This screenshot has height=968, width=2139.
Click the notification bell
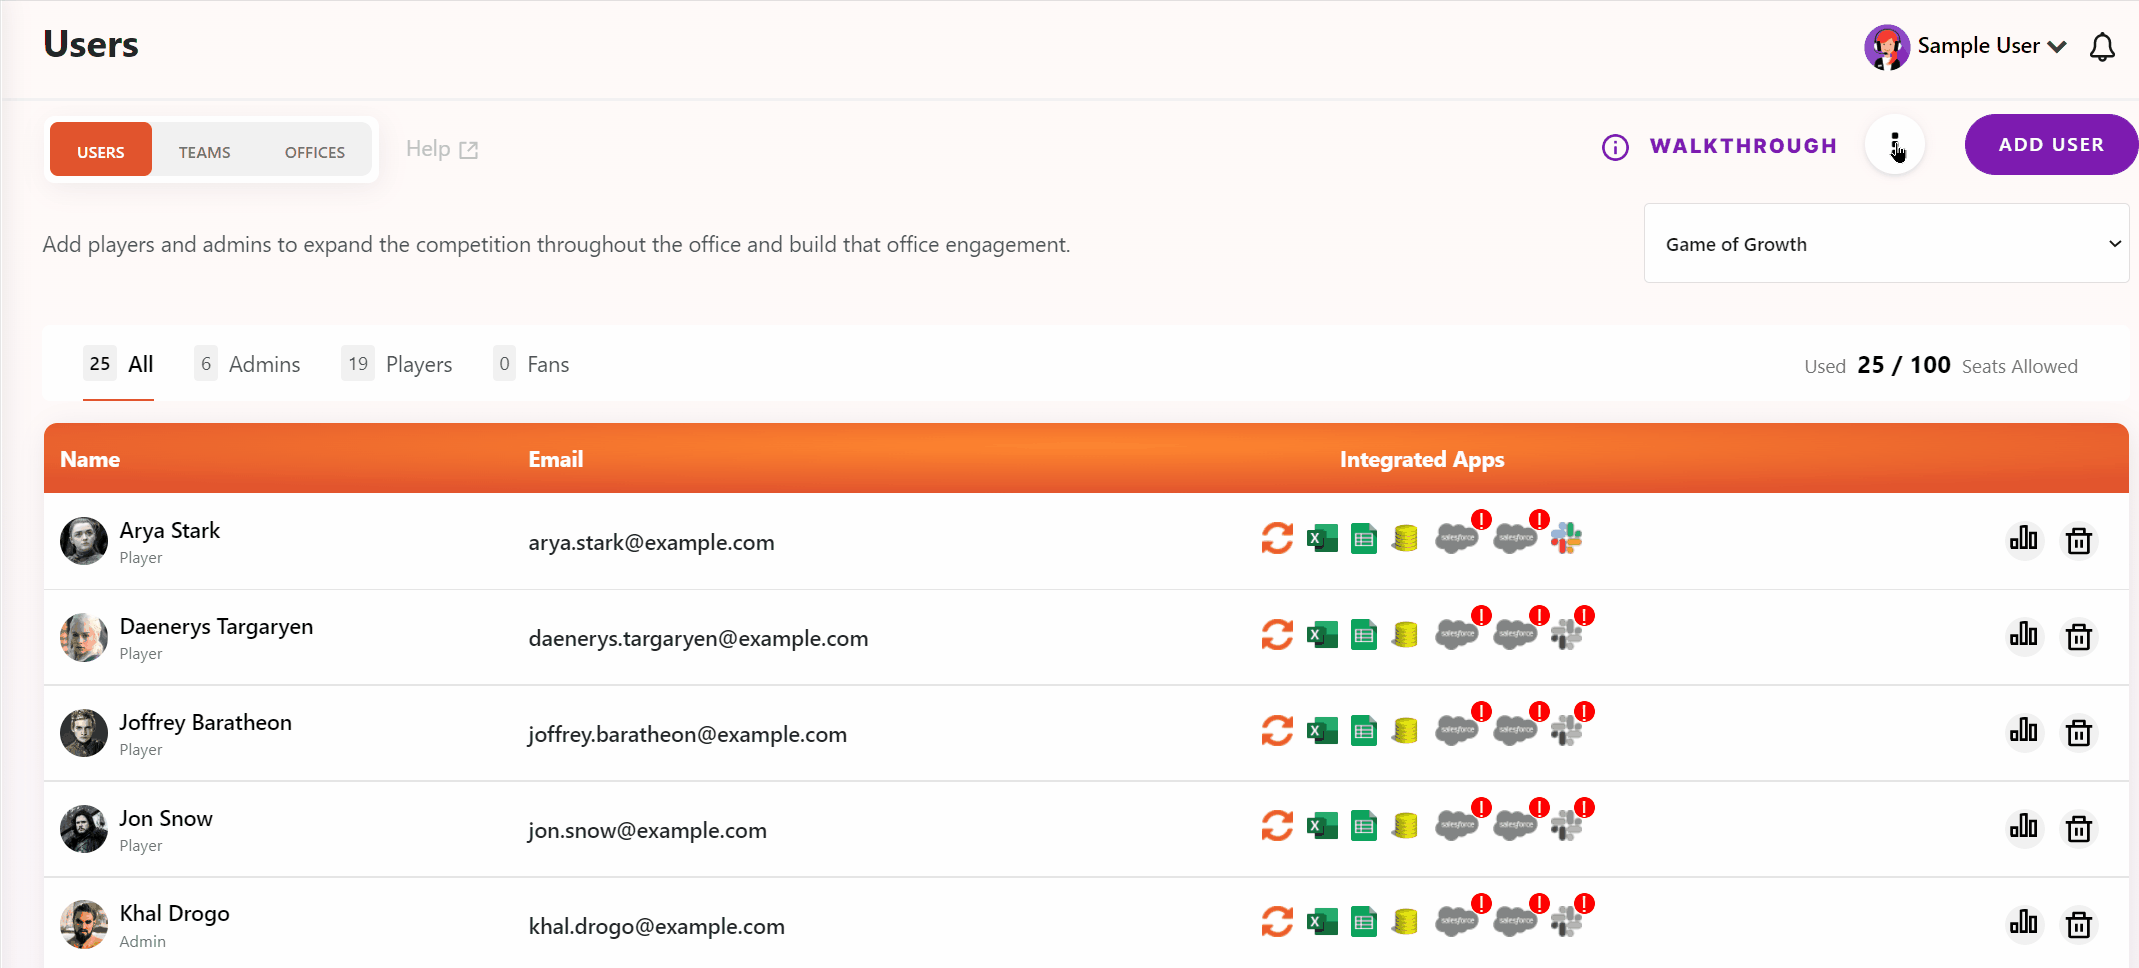(x=2102, y=46)
